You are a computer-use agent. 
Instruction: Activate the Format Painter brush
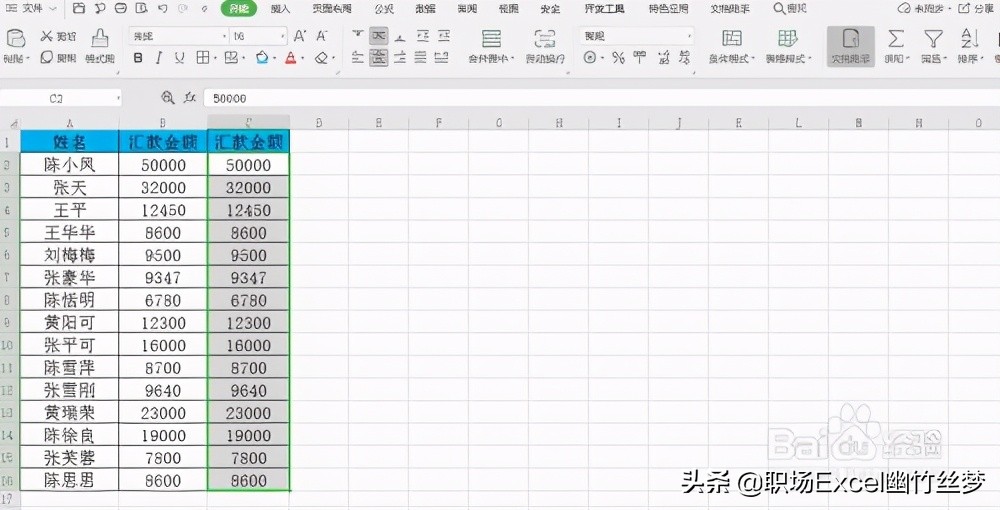pyautogui.click(x=99, y=38)
